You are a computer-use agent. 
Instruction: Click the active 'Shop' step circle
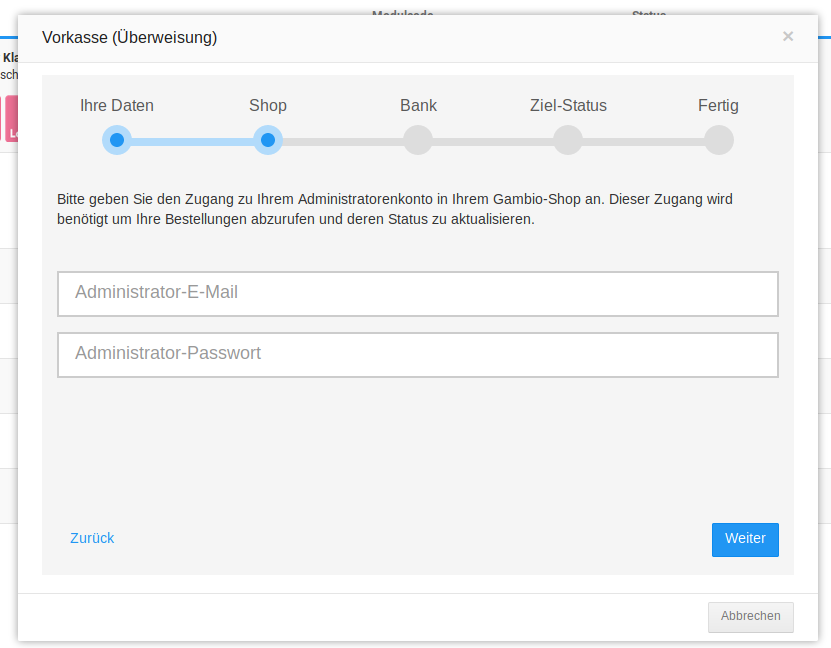click(x=267, y=140)
